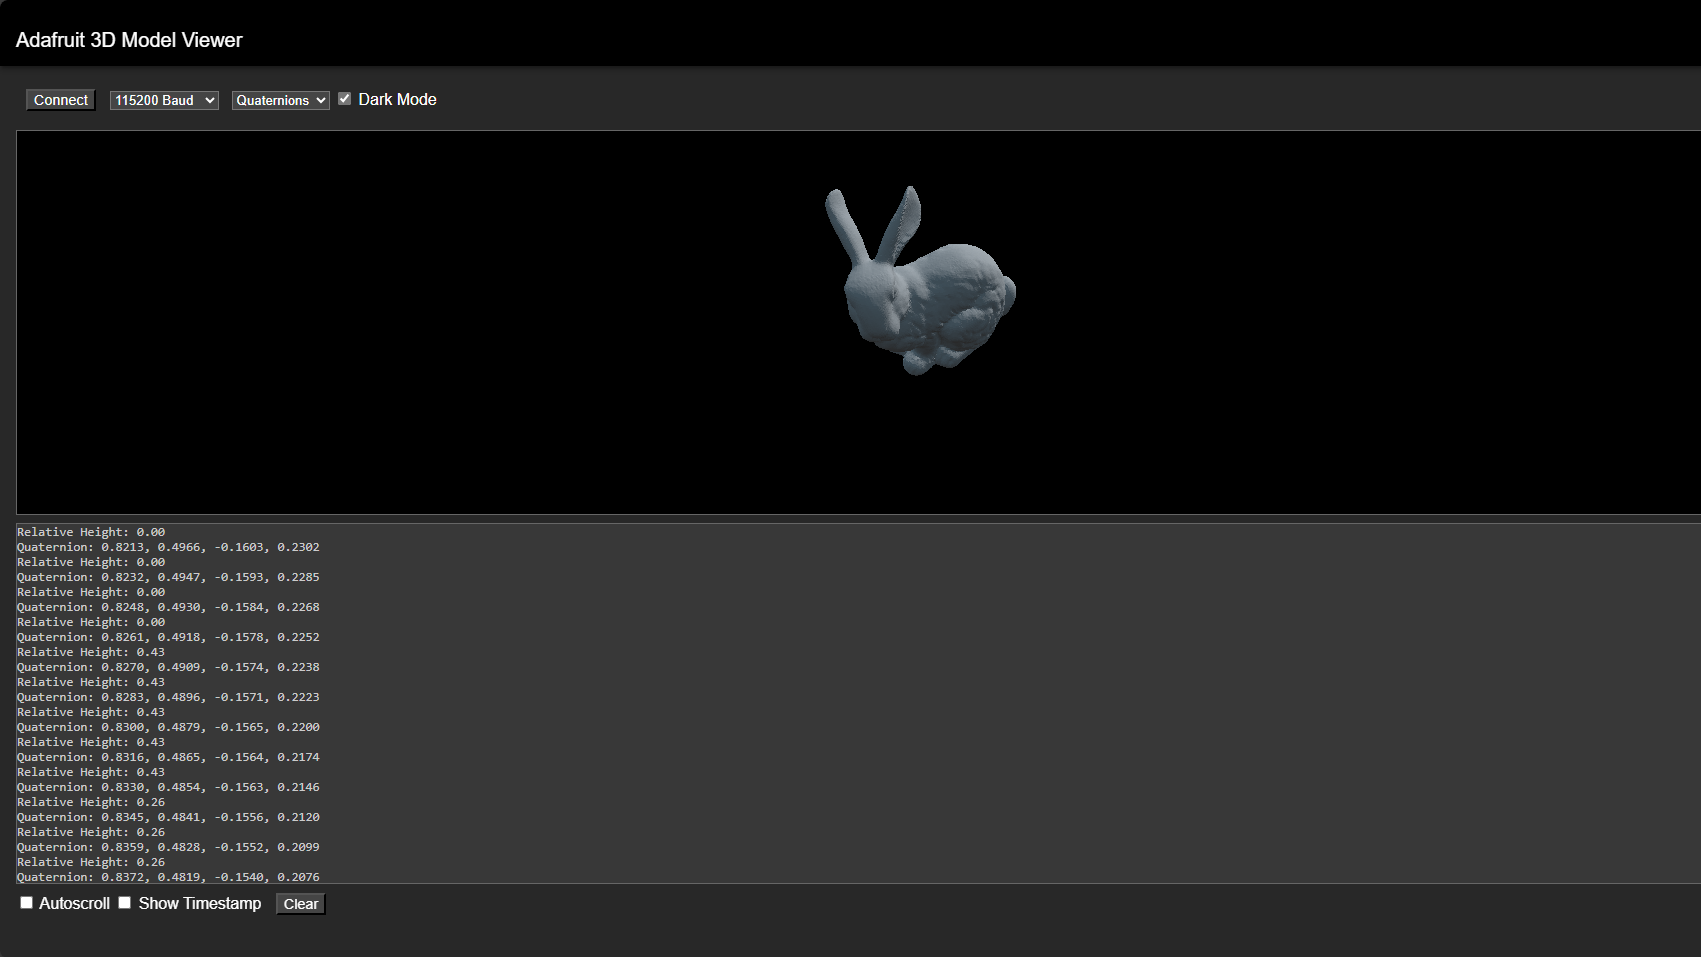Click the Quaternion line starting with 0.8345
Viewport: 1701px width, 957px height.
pos(168,817)
